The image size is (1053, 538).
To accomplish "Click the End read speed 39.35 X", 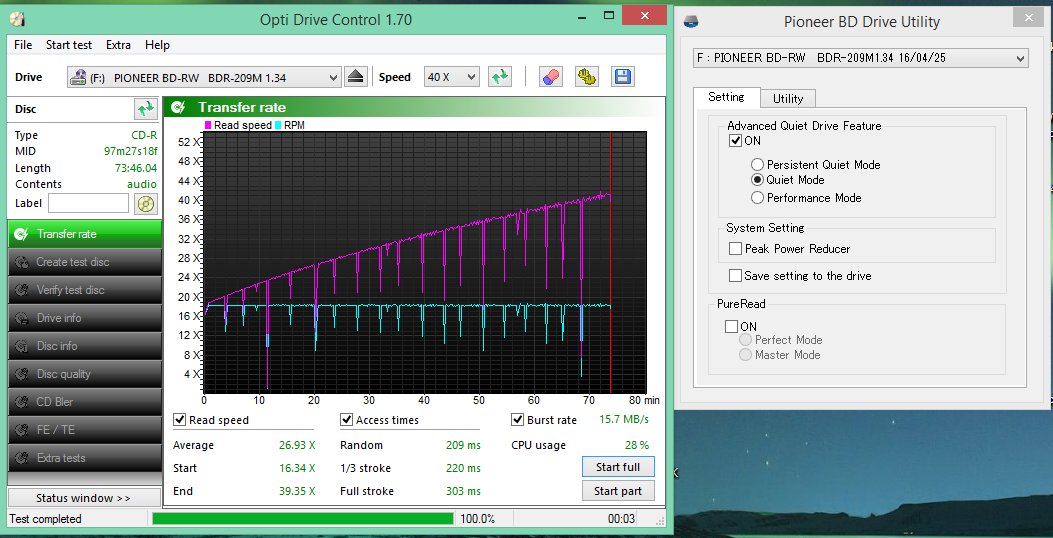I will (297, 491).
